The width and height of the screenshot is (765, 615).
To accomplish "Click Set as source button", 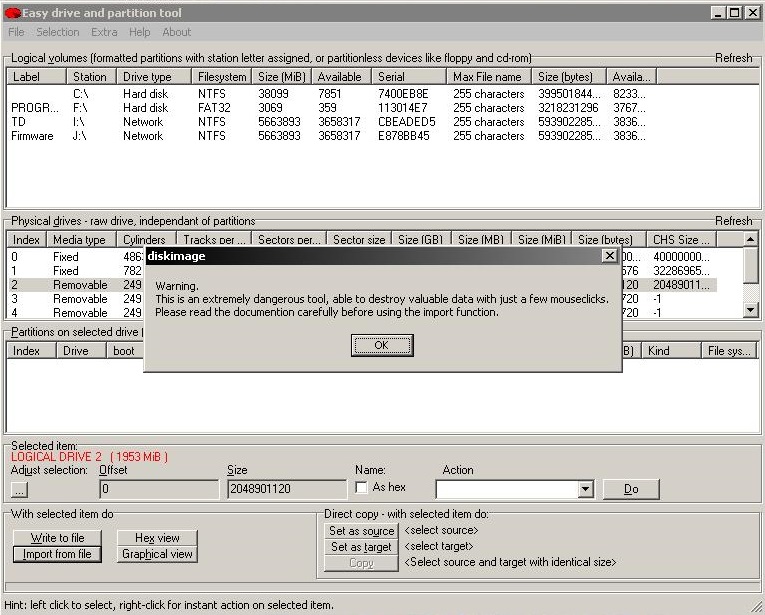I will click(x=361, y=531).
